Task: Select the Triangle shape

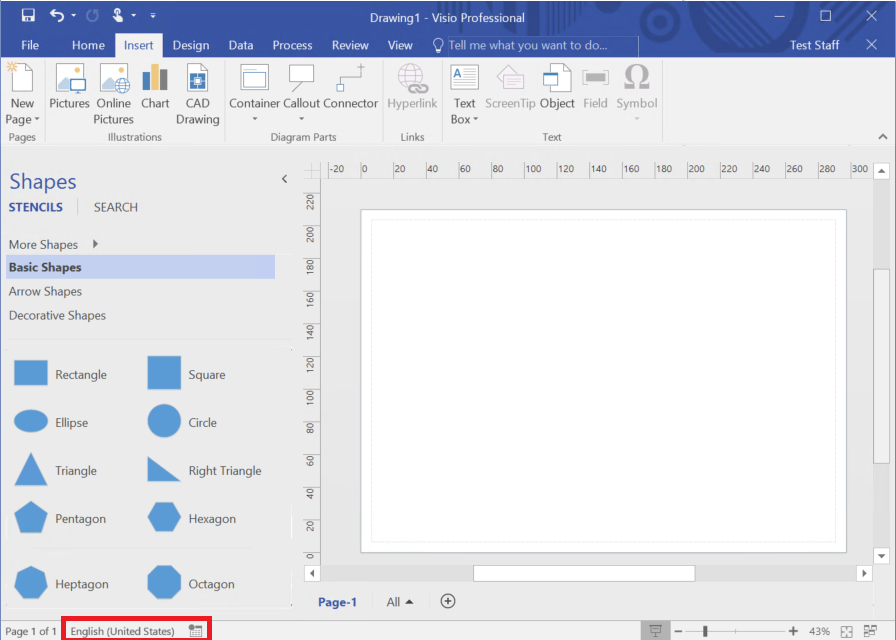Action: point(55,470)
